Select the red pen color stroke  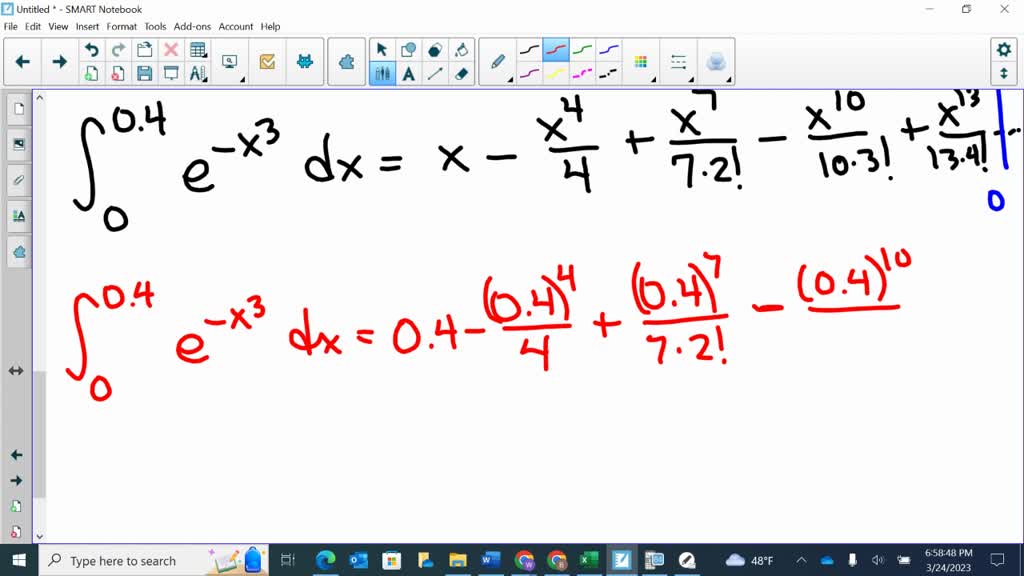pos(556,48)
